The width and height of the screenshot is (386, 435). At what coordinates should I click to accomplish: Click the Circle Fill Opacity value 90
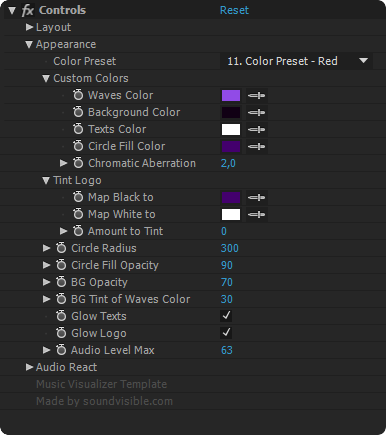point(227,265)
